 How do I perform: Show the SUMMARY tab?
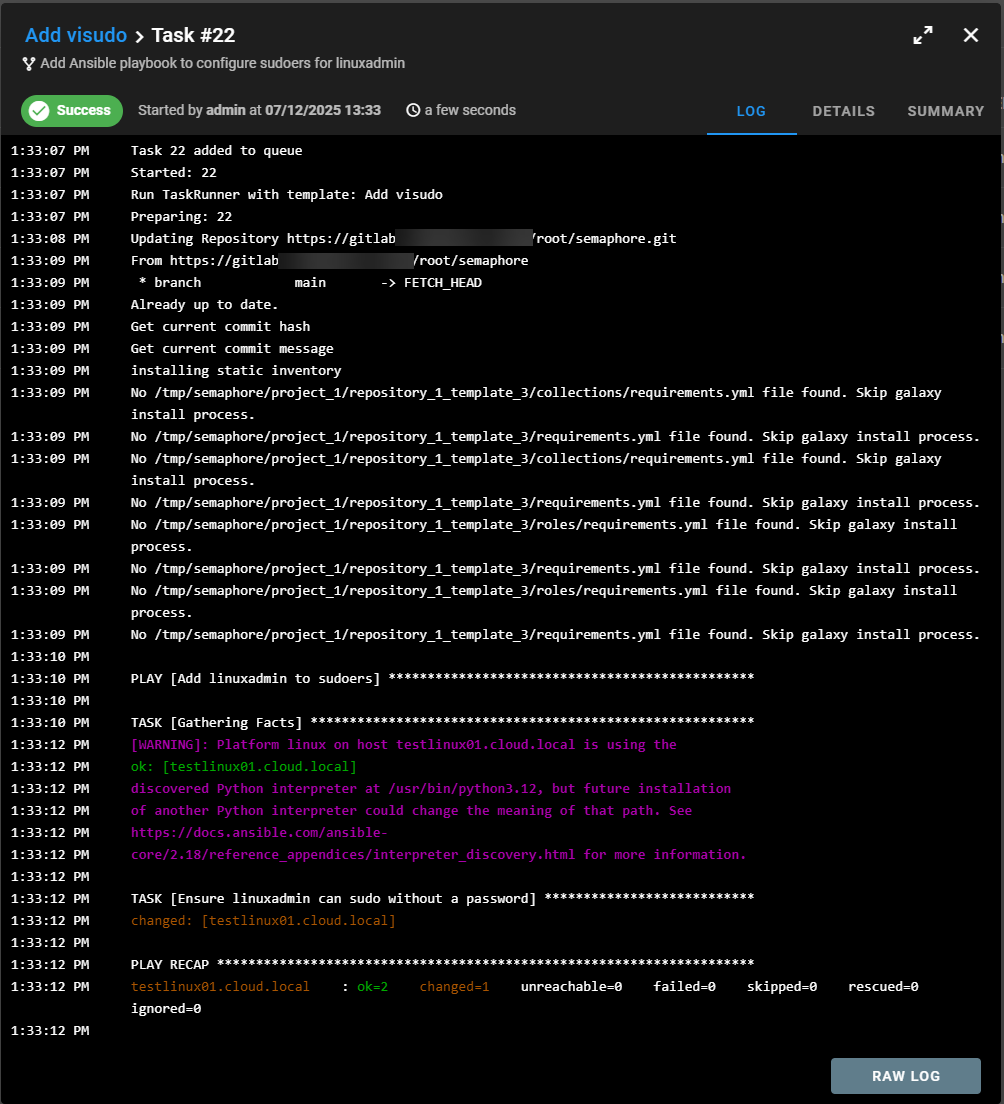[x=945, y=111]
